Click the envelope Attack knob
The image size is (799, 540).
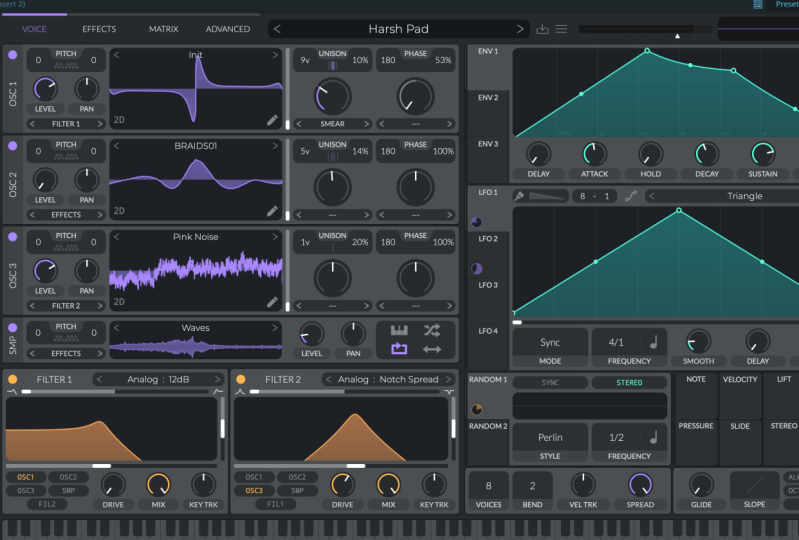594,154
